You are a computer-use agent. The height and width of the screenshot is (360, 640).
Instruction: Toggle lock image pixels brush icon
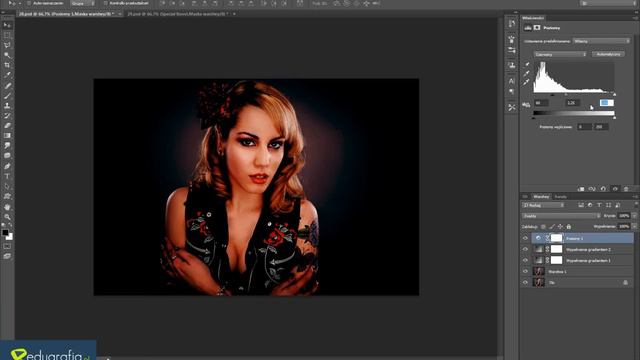point(552,227)
